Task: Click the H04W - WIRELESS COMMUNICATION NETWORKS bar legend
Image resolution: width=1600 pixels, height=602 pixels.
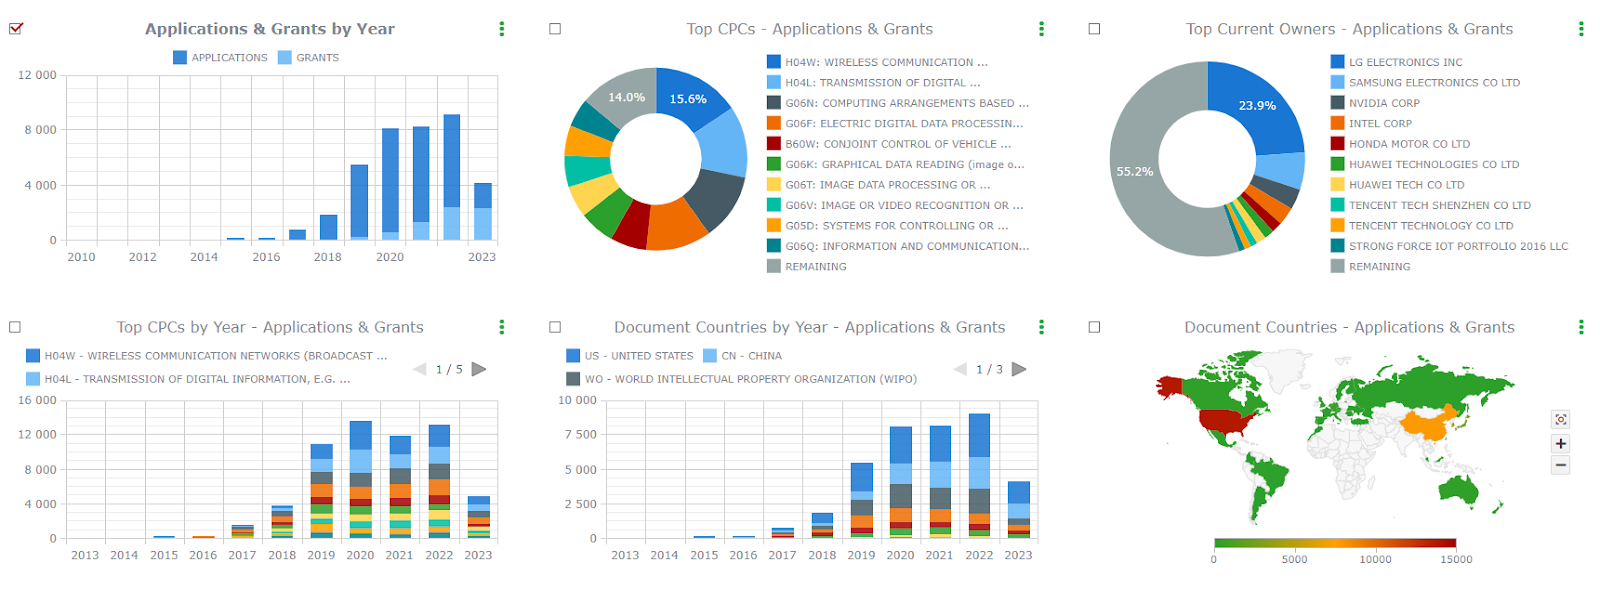Action: [x=207, y=356]
